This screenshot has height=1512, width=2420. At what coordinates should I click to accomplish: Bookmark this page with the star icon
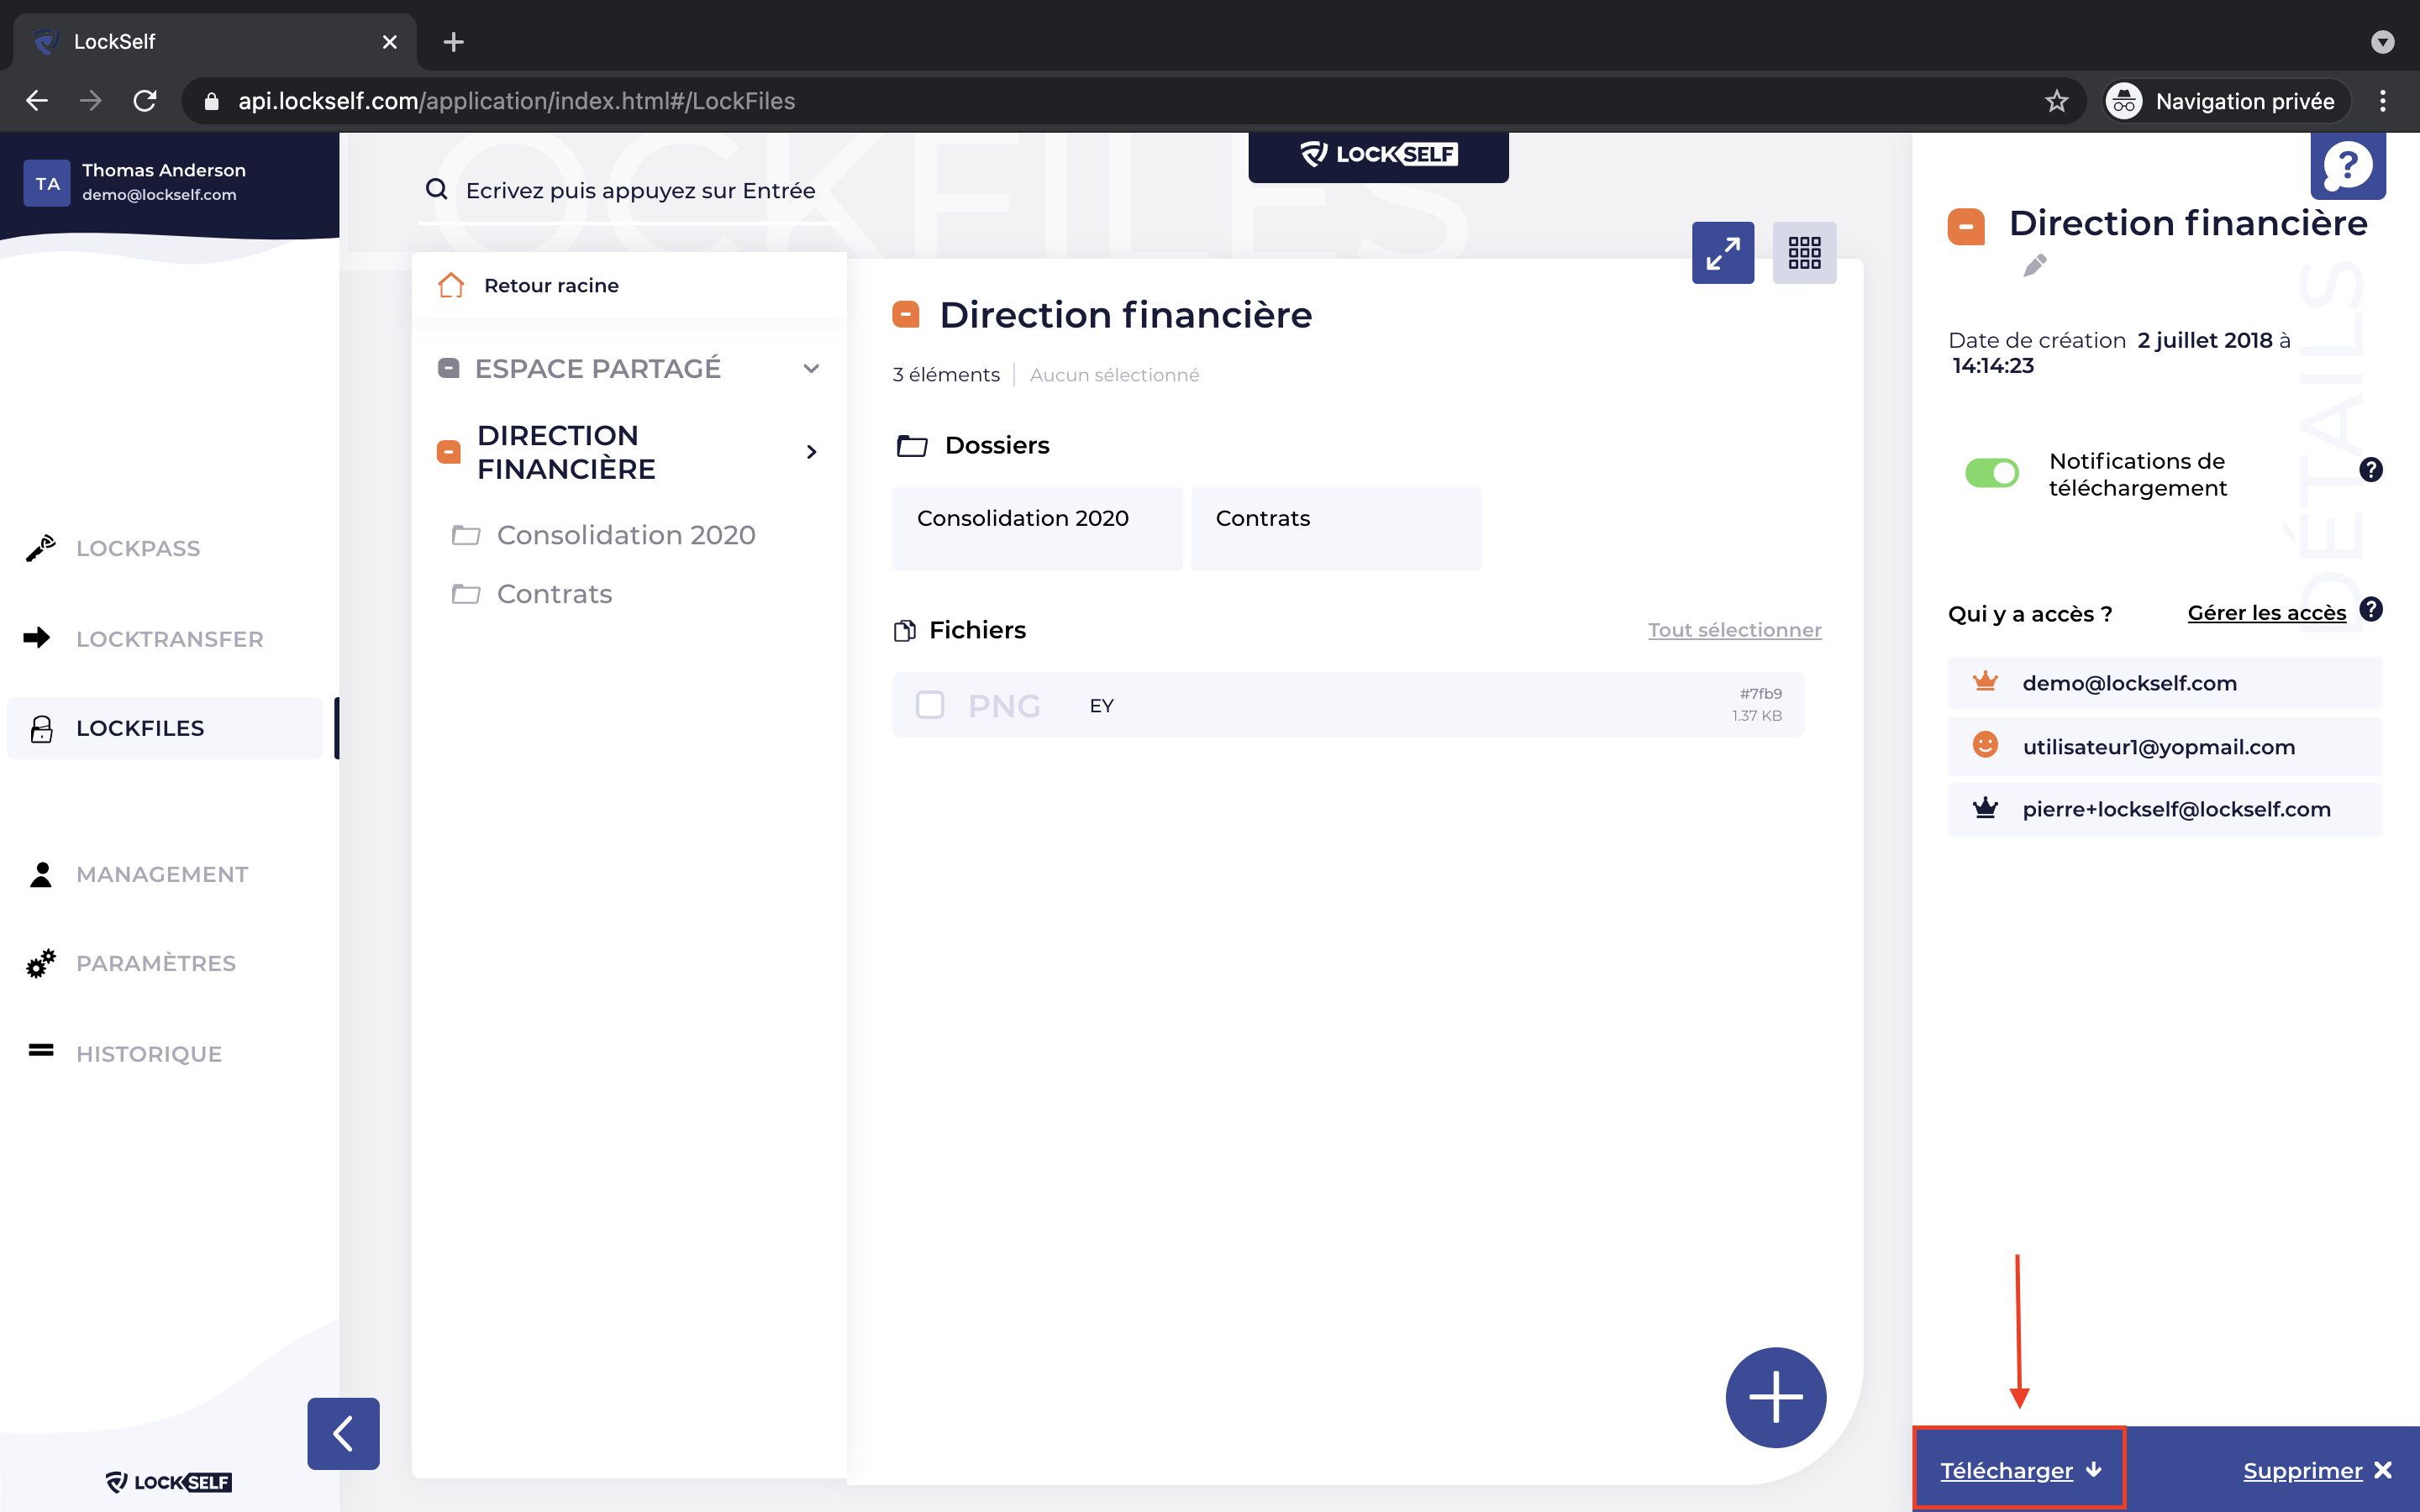(2056, 101)
